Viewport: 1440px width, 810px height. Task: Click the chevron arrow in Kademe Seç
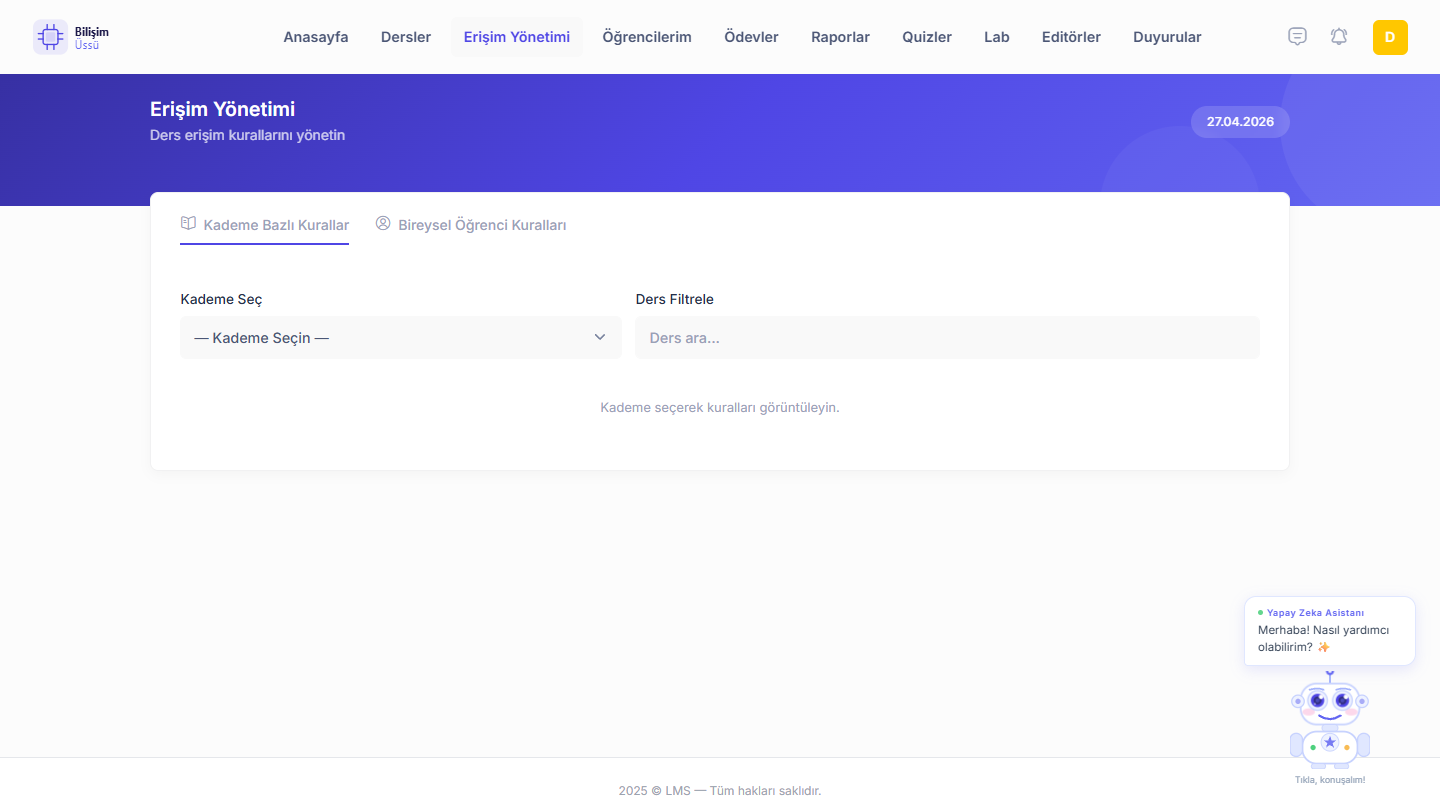click(600, 337)
